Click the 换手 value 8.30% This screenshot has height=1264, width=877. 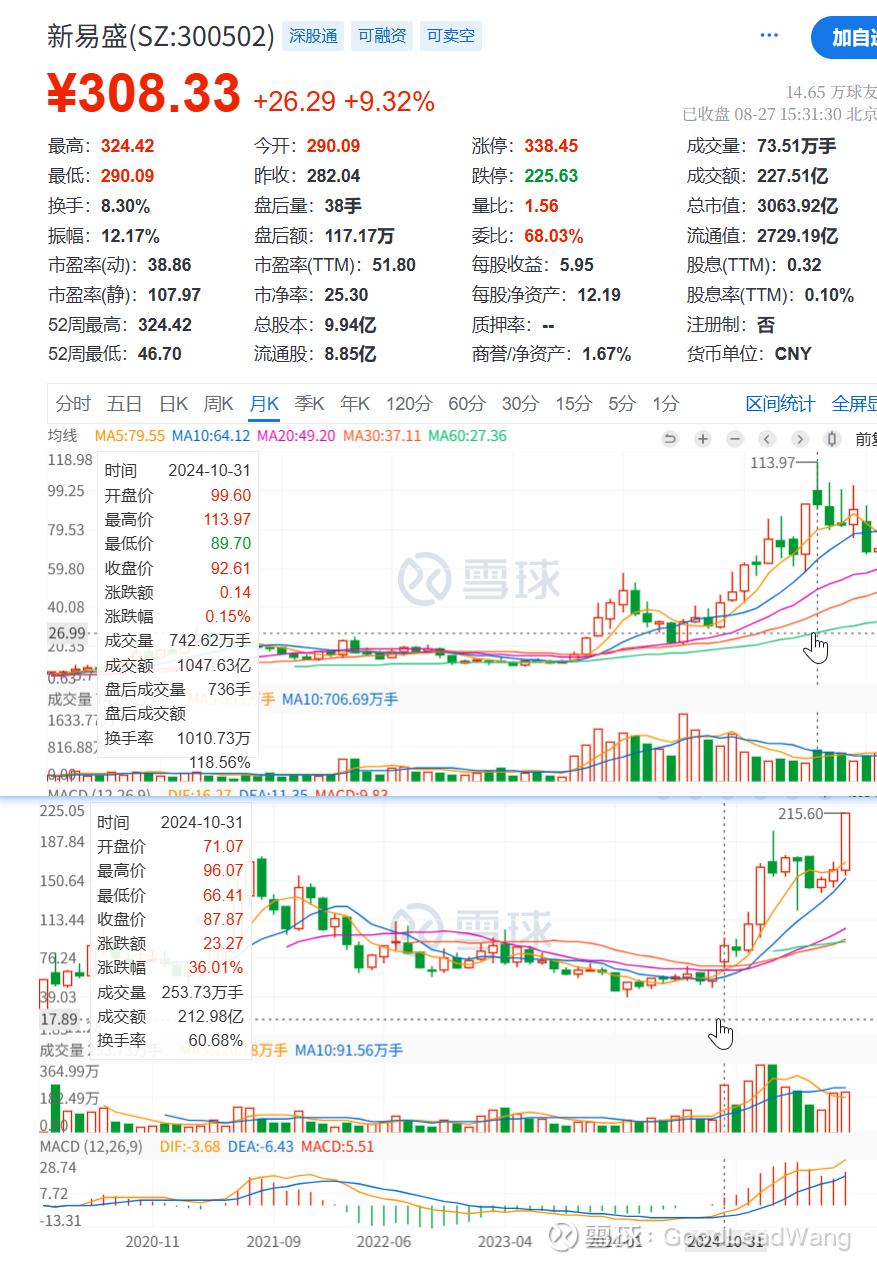(125, 206)
